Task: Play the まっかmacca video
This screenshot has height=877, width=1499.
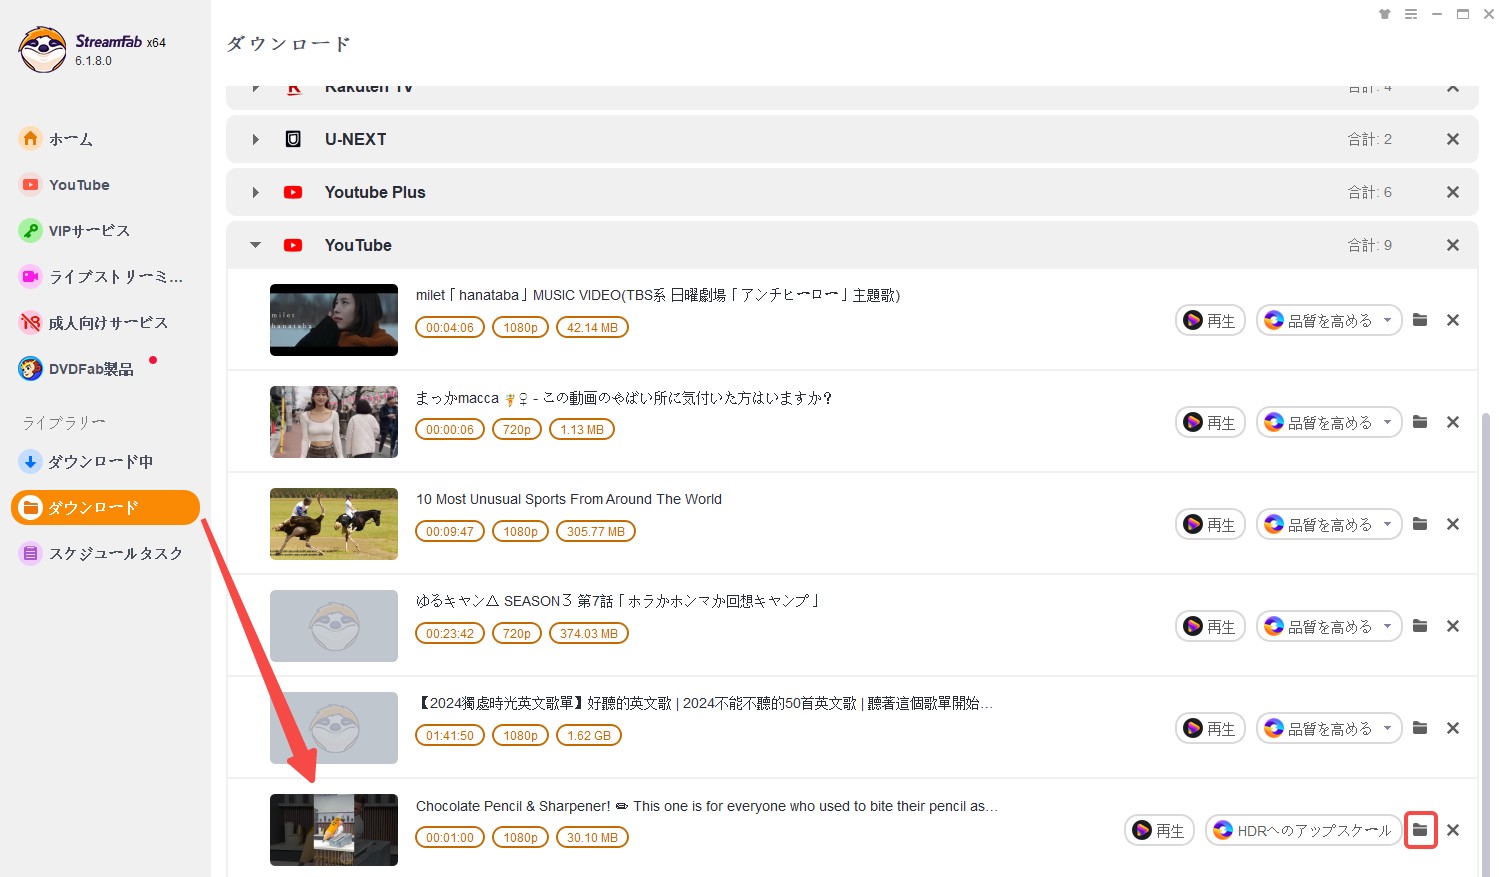Action: click(x=1210, y=423)
